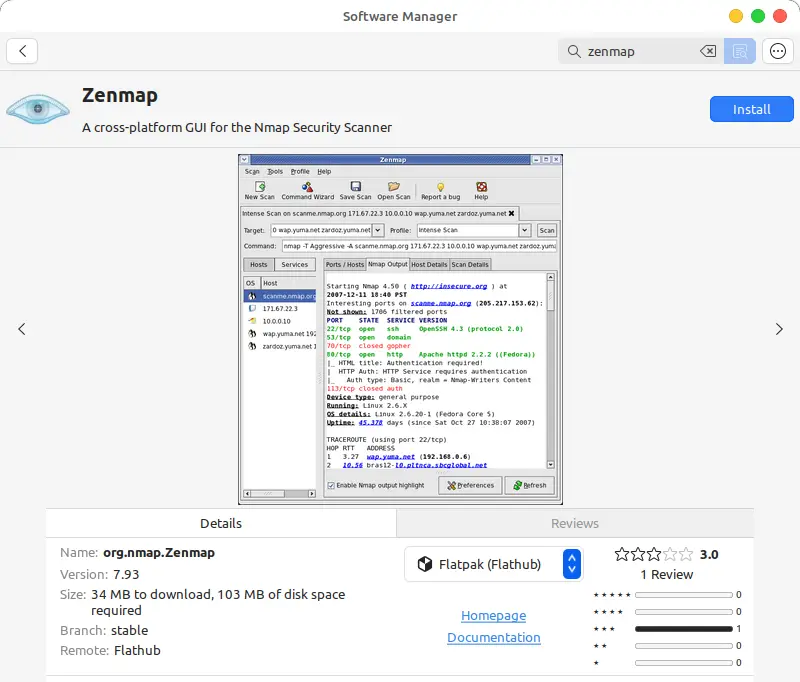800x682 pixels.
Task: Focus the search field containing zenmap
Action: [x=640, y=51]
